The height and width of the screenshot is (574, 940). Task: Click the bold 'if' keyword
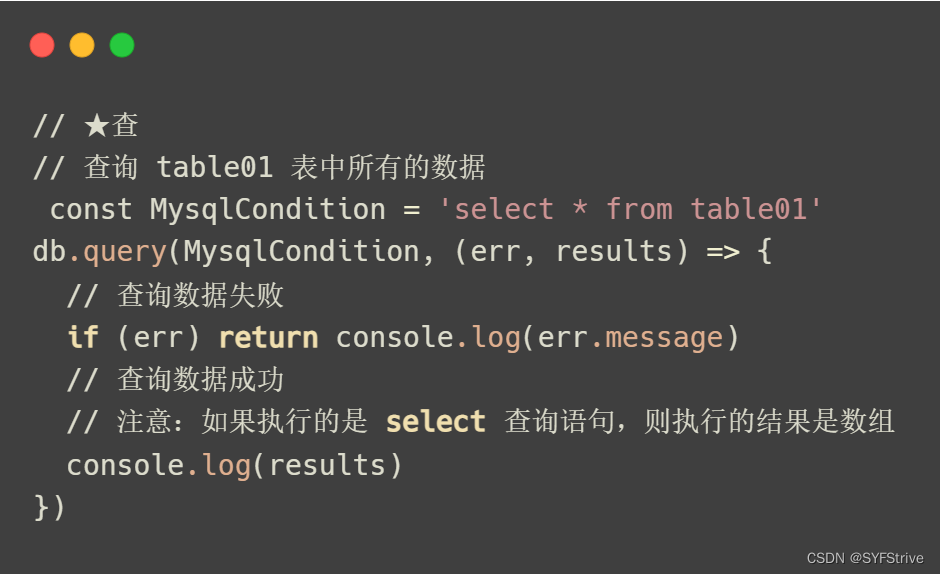click(x=83, y=337)
